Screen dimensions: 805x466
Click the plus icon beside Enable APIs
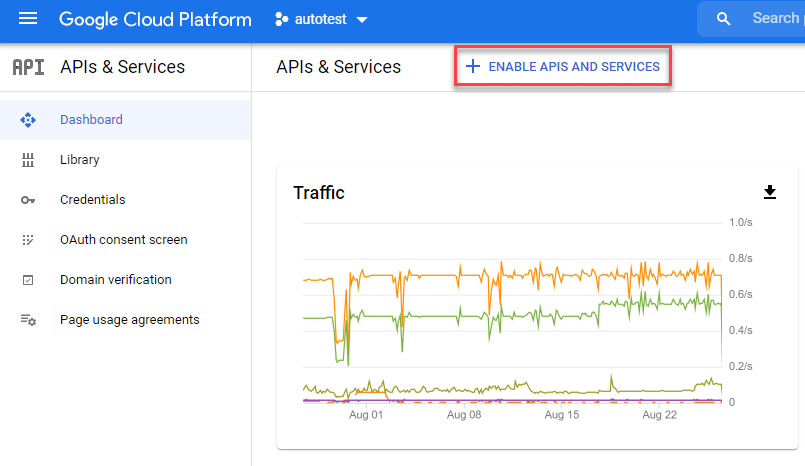point(473,67)
